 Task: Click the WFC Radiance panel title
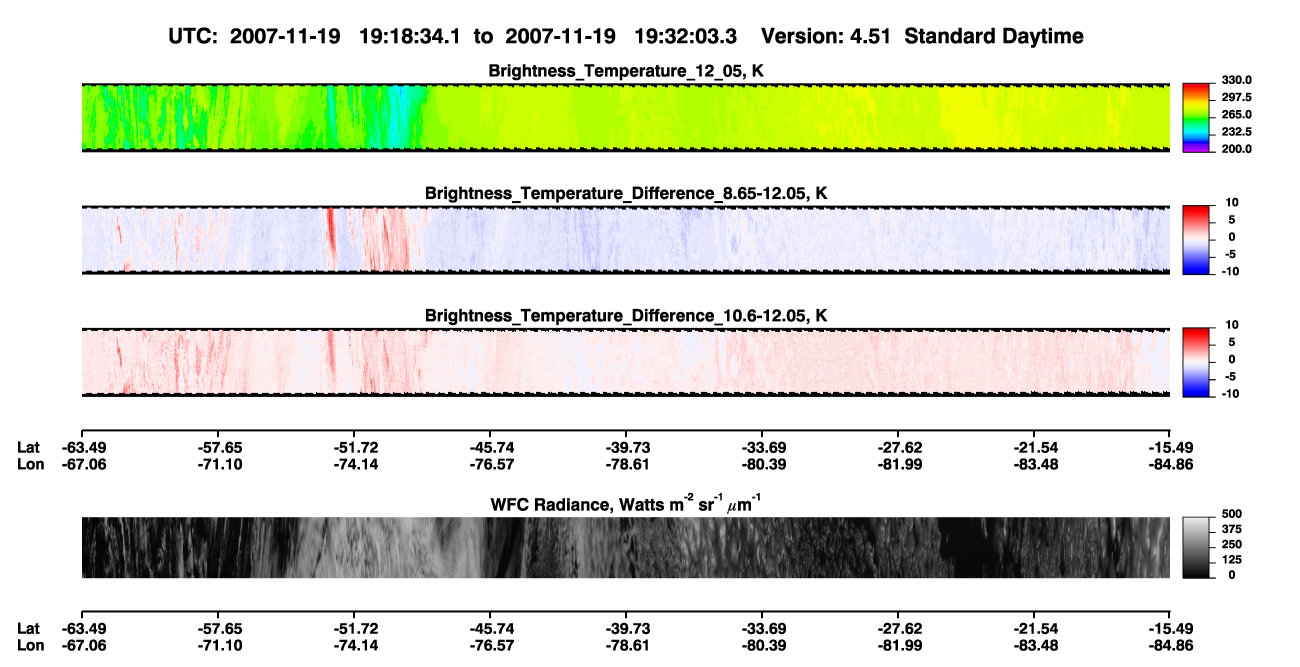(x=626, y=504)
